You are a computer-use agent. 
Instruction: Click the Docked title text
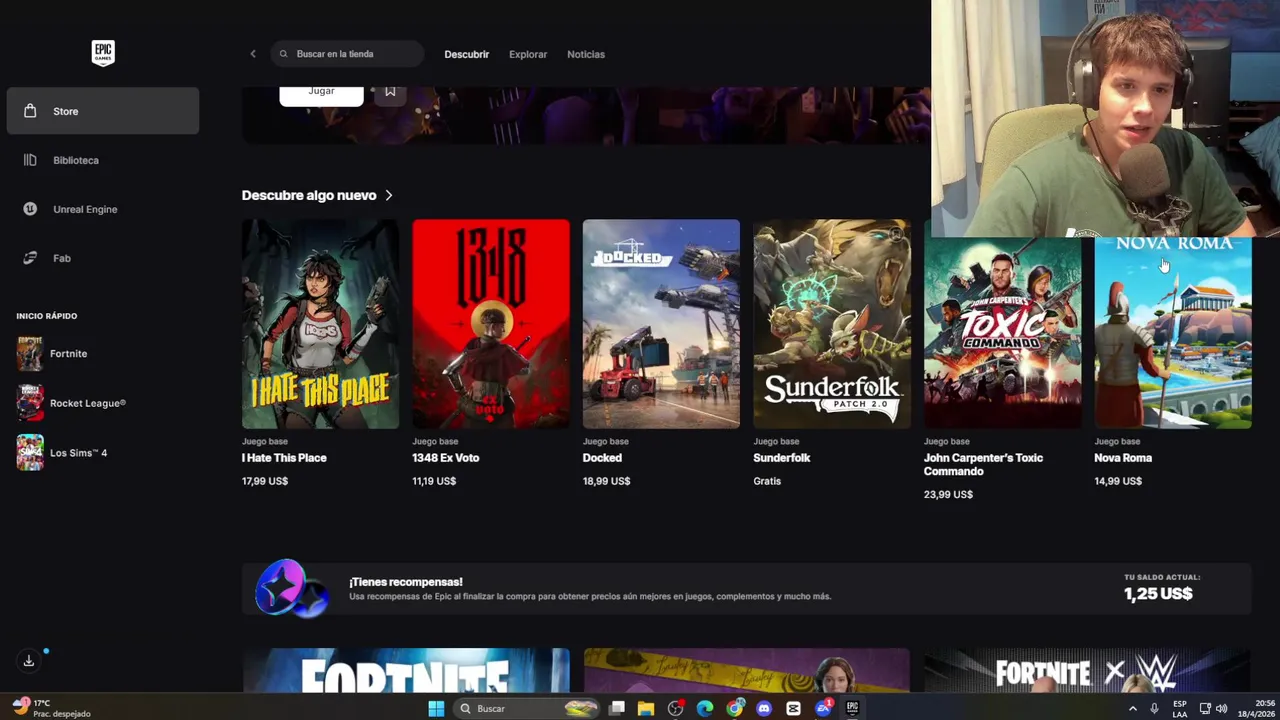tap(602, 458)
